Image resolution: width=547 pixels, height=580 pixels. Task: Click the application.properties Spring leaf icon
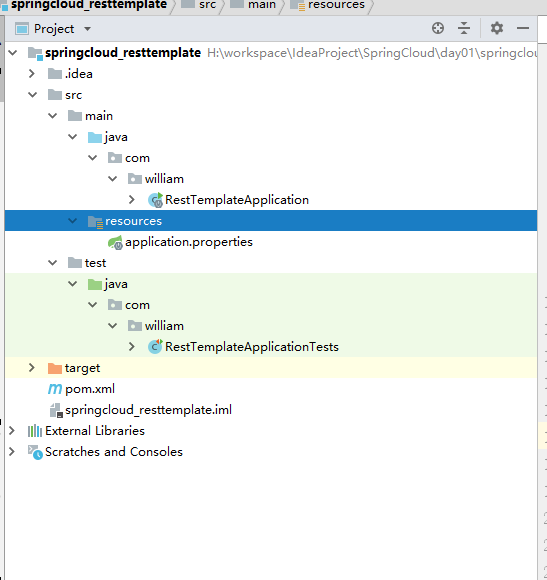click(x=115, y=243)
